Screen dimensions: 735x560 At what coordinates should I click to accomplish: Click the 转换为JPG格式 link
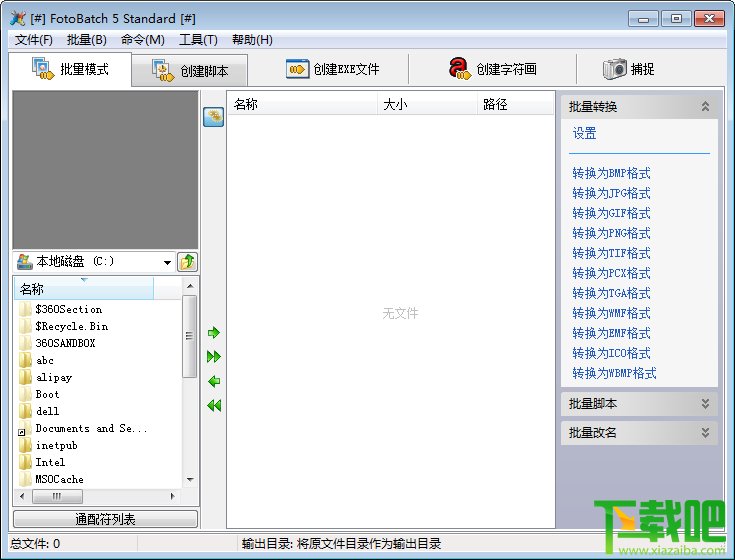point(611,193)
